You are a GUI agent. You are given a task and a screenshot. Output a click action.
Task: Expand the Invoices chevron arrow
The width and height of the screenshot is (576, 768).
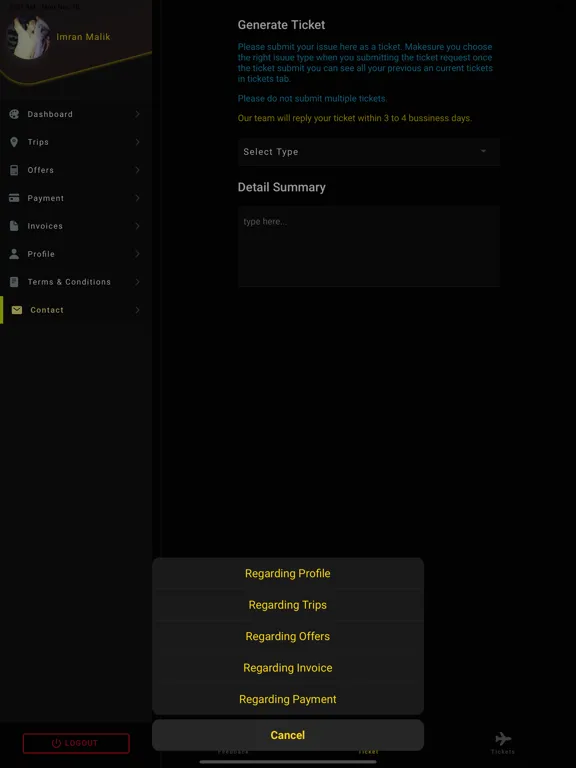pos(138,226)
